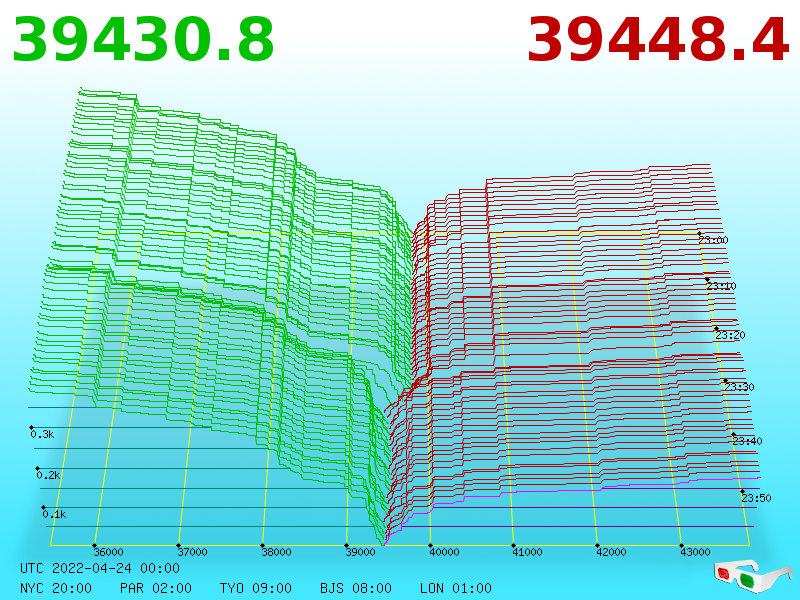Click the NYC 20:00 clock text

[56, 588]
